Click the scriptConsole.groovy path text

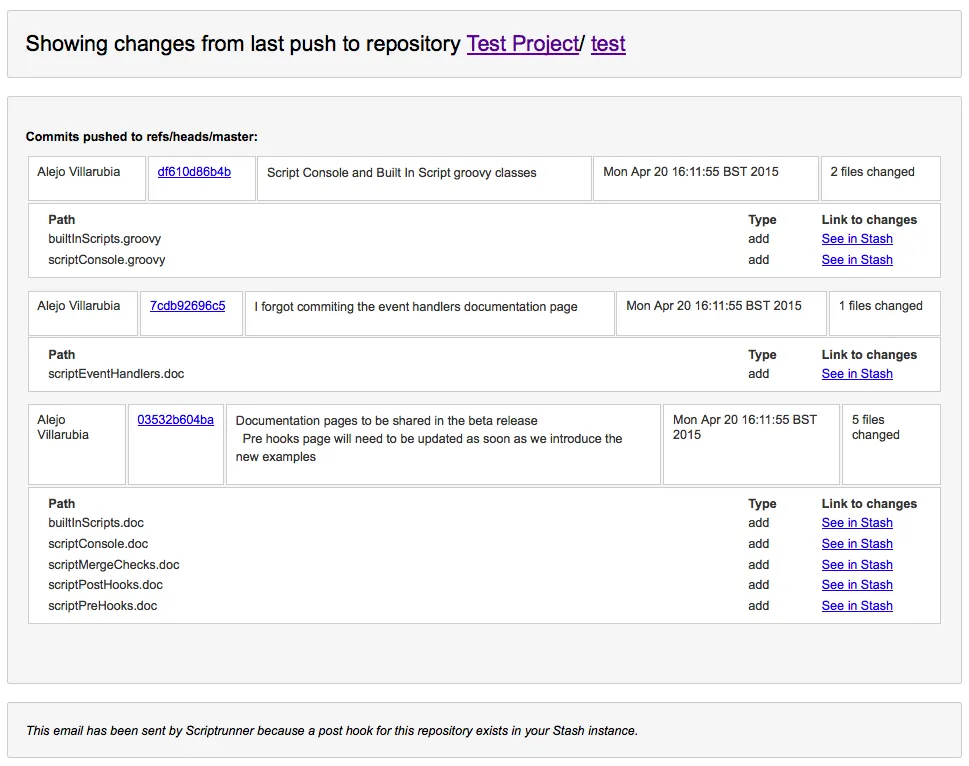(x=106, y=260)
